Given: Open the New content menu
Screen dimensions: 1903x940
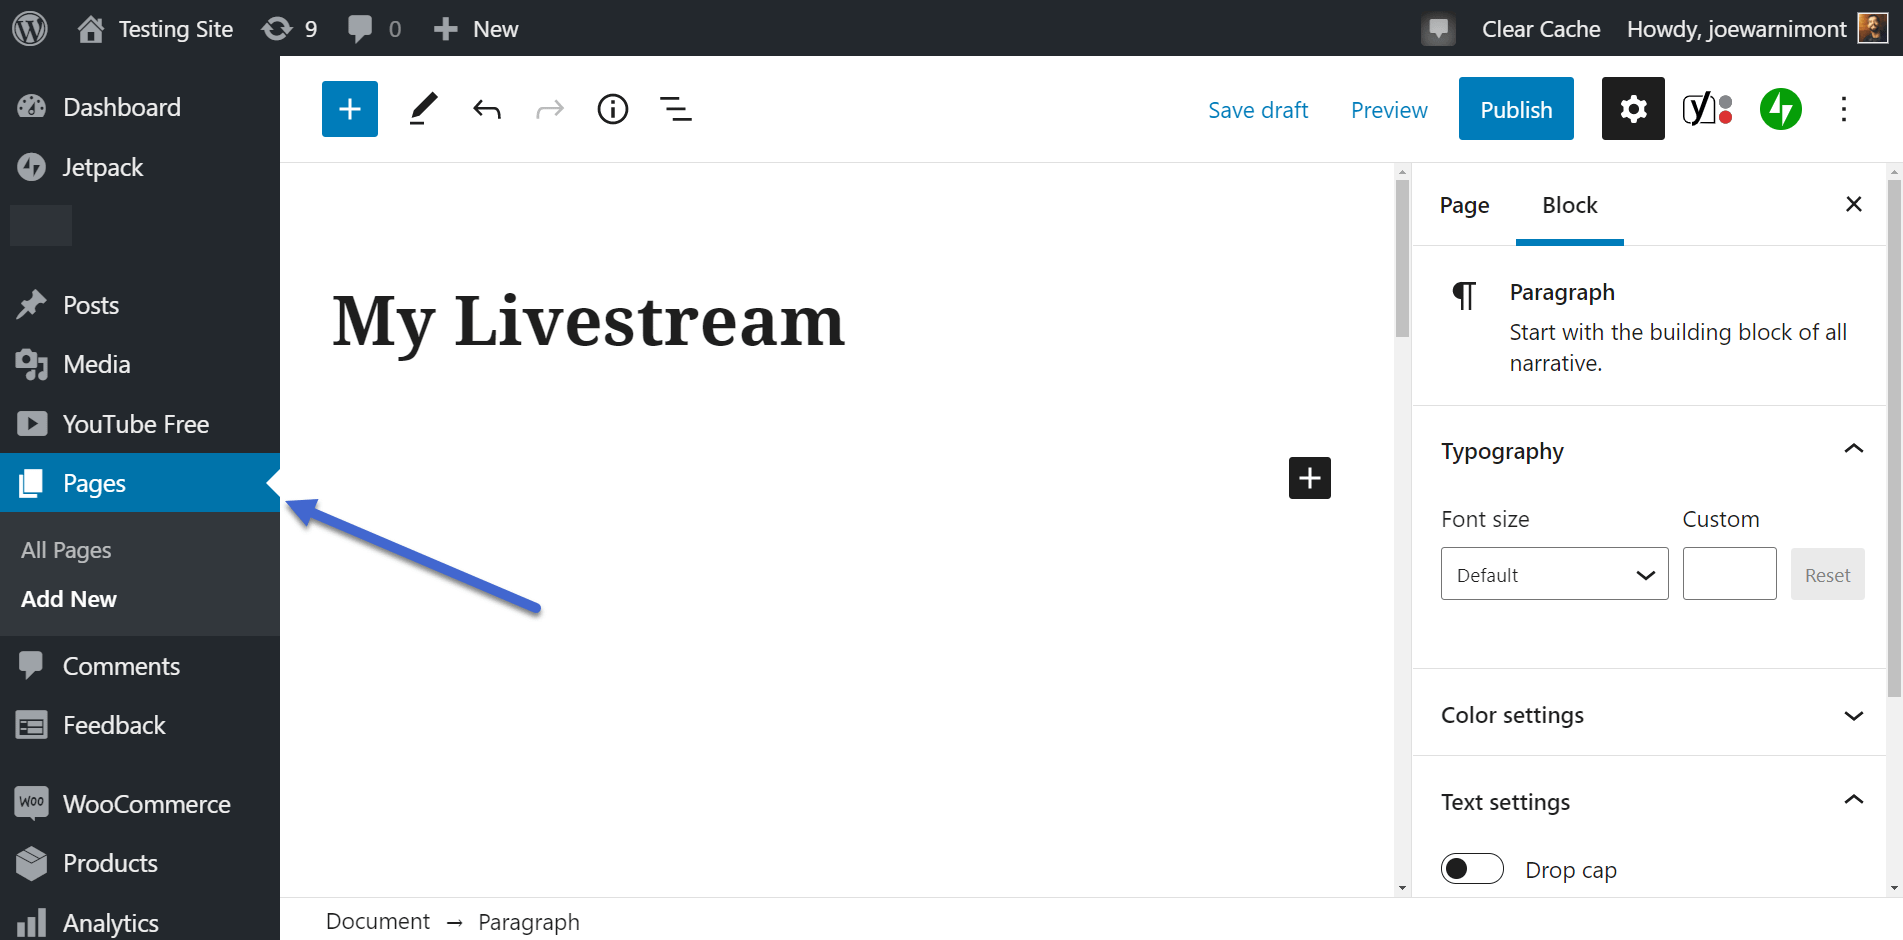Looking at the screenshot, I should point(476,29).
